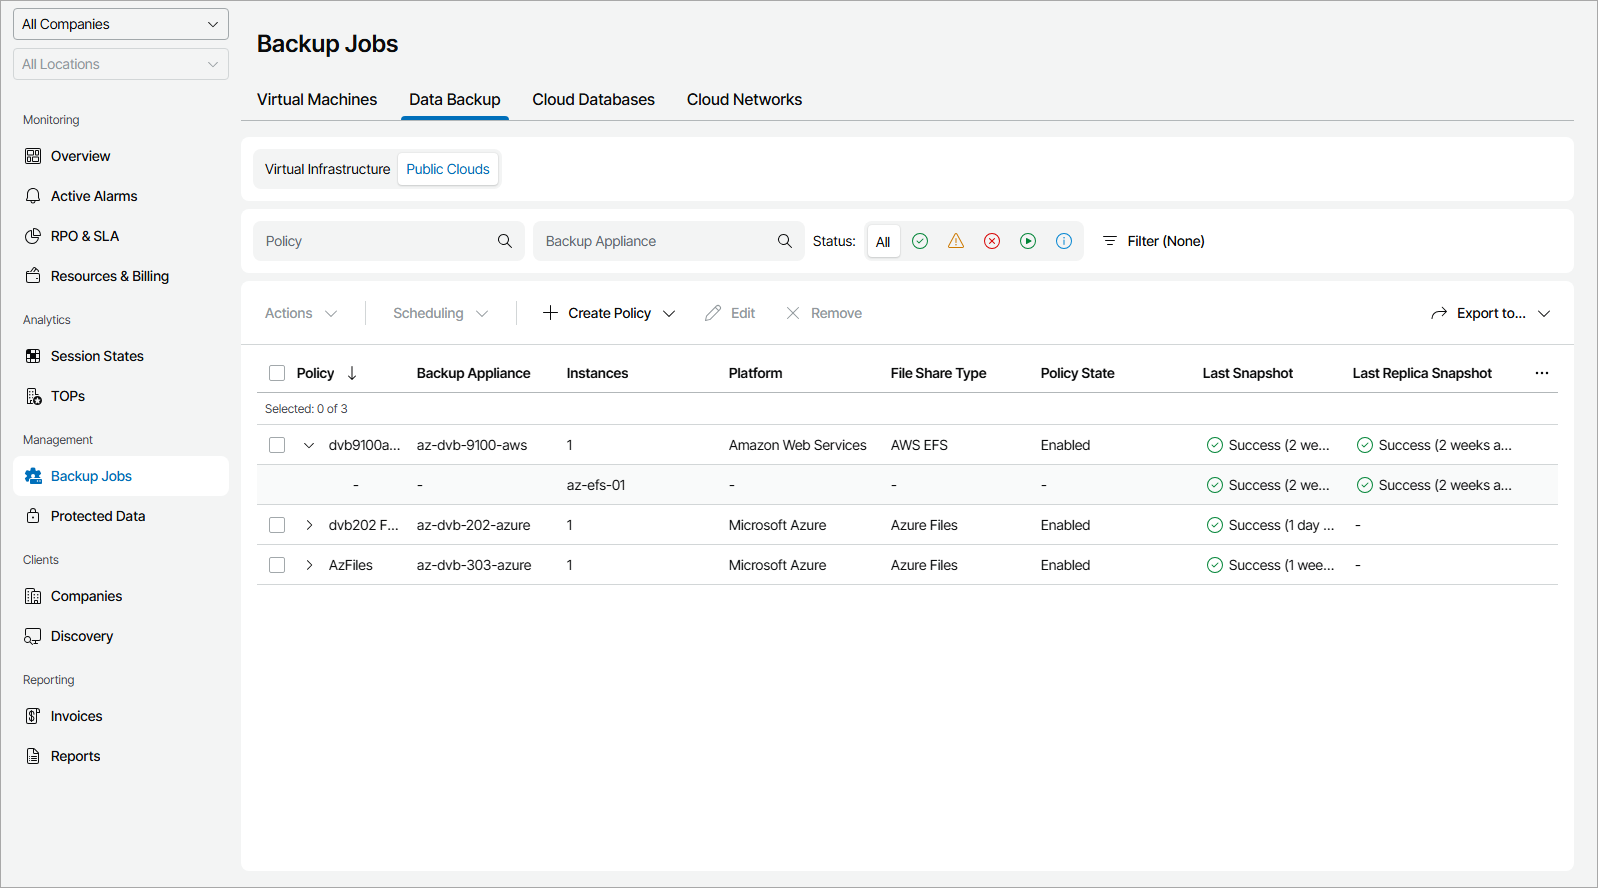
Task: Click the Remove X icon
Action: (793, 313)
